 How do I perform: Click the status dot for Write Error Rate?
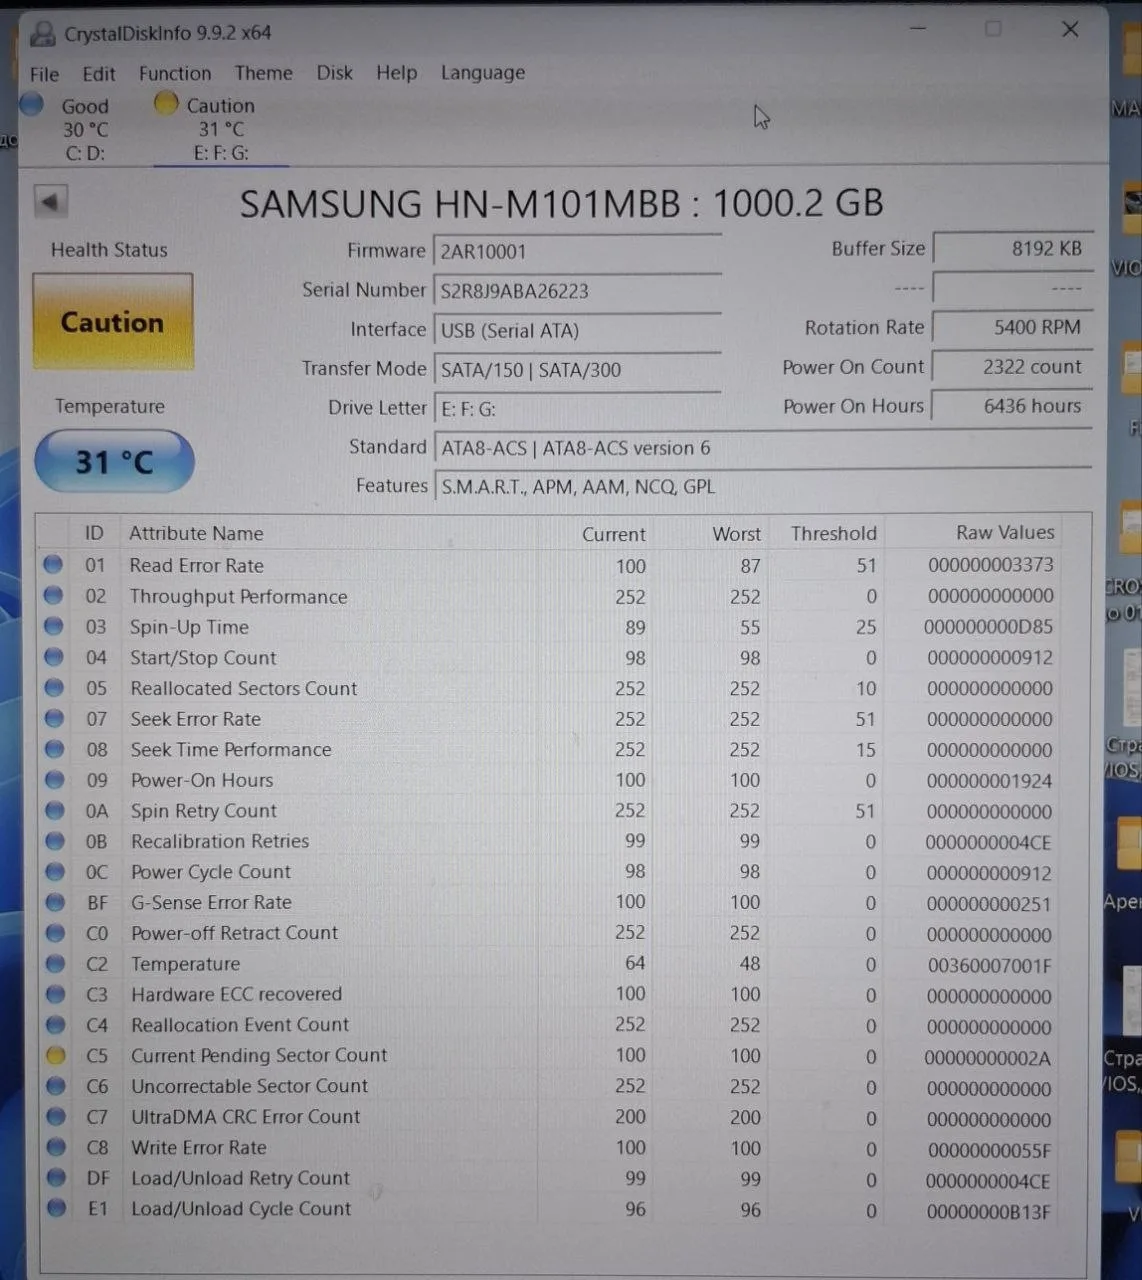coord(55,1147)
